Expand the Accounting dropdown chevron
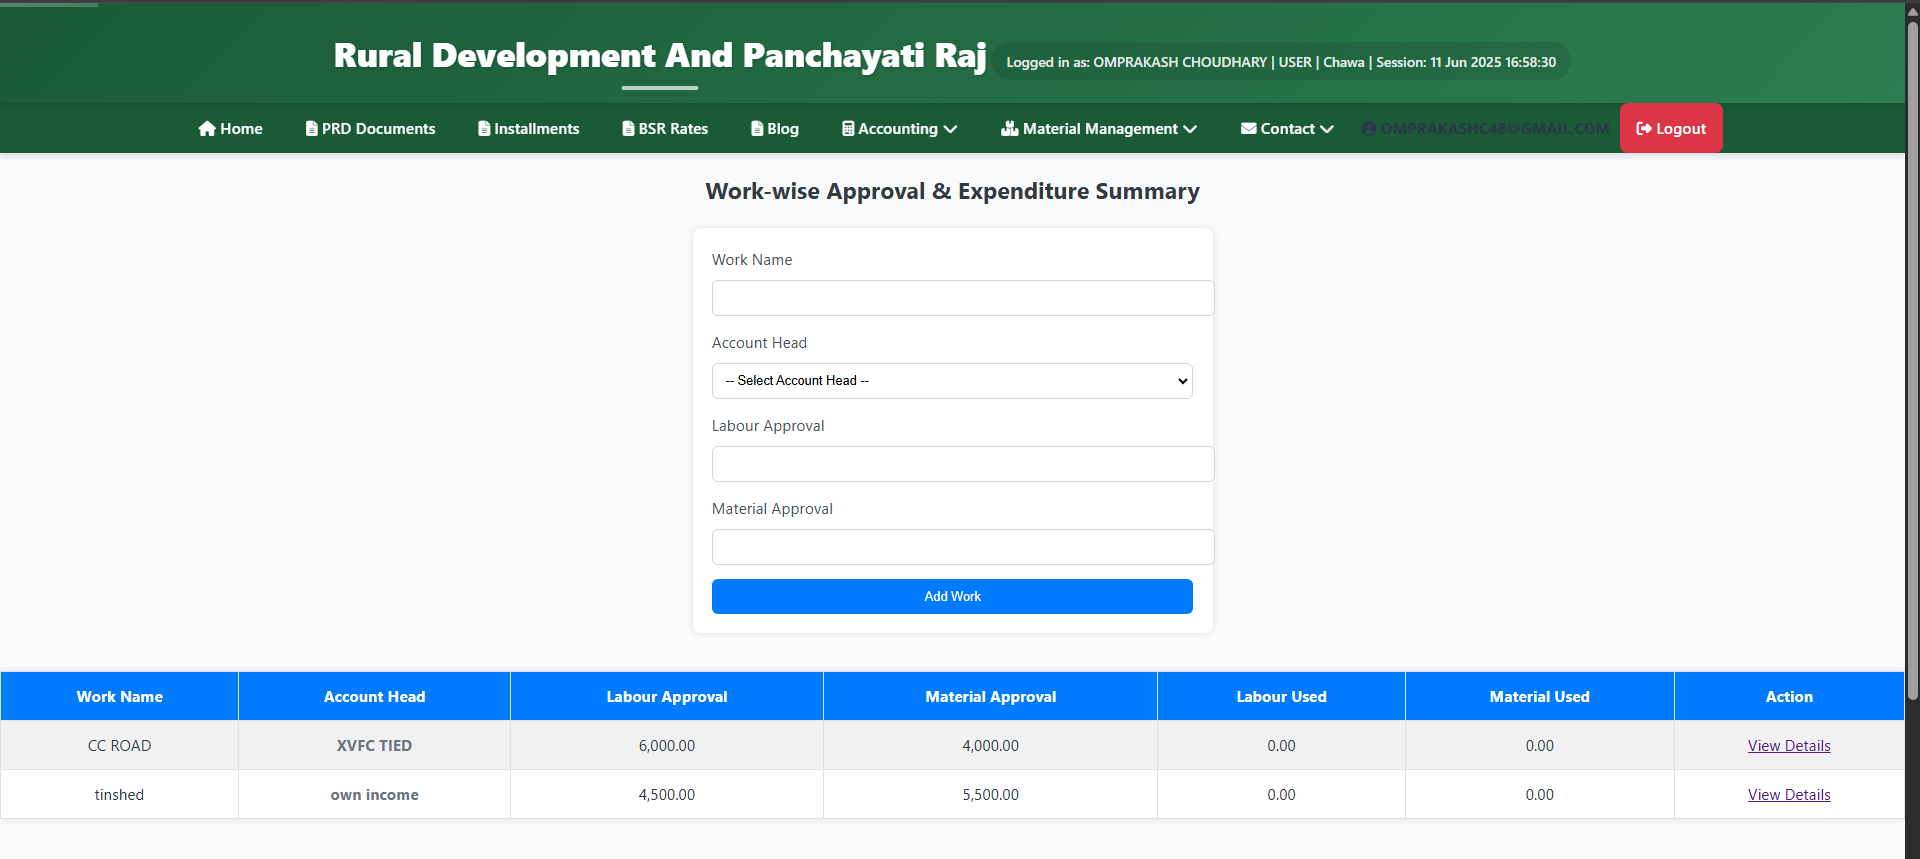The height and width of the screenshot is (859, 1920). coord(950,129)
